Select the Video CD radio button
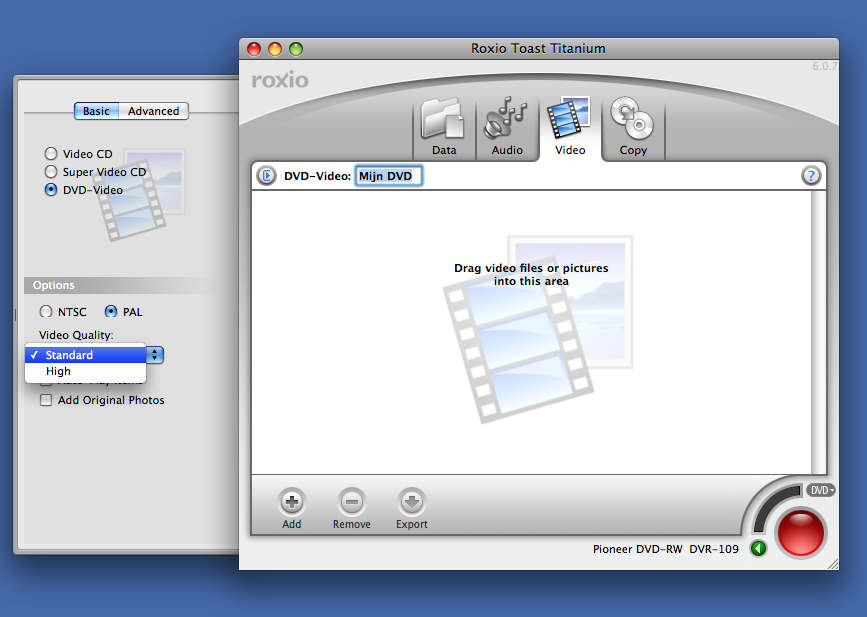Image resolution: width=867 pixels, height=617 pixels. (x=51, y=154)
